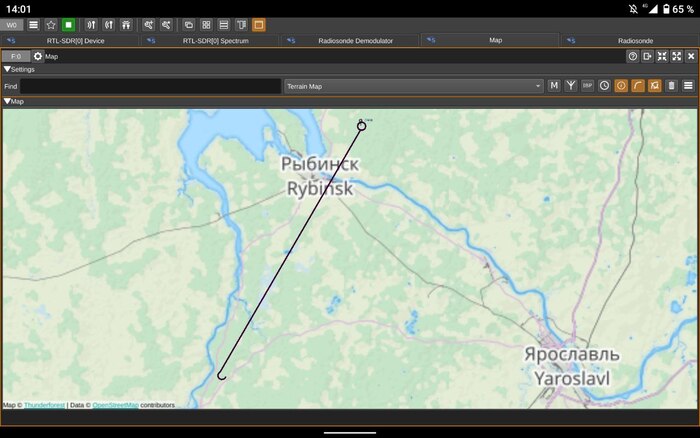
Task: Tap the battery indicator in the status bar
Action: (x=666, y=9)
